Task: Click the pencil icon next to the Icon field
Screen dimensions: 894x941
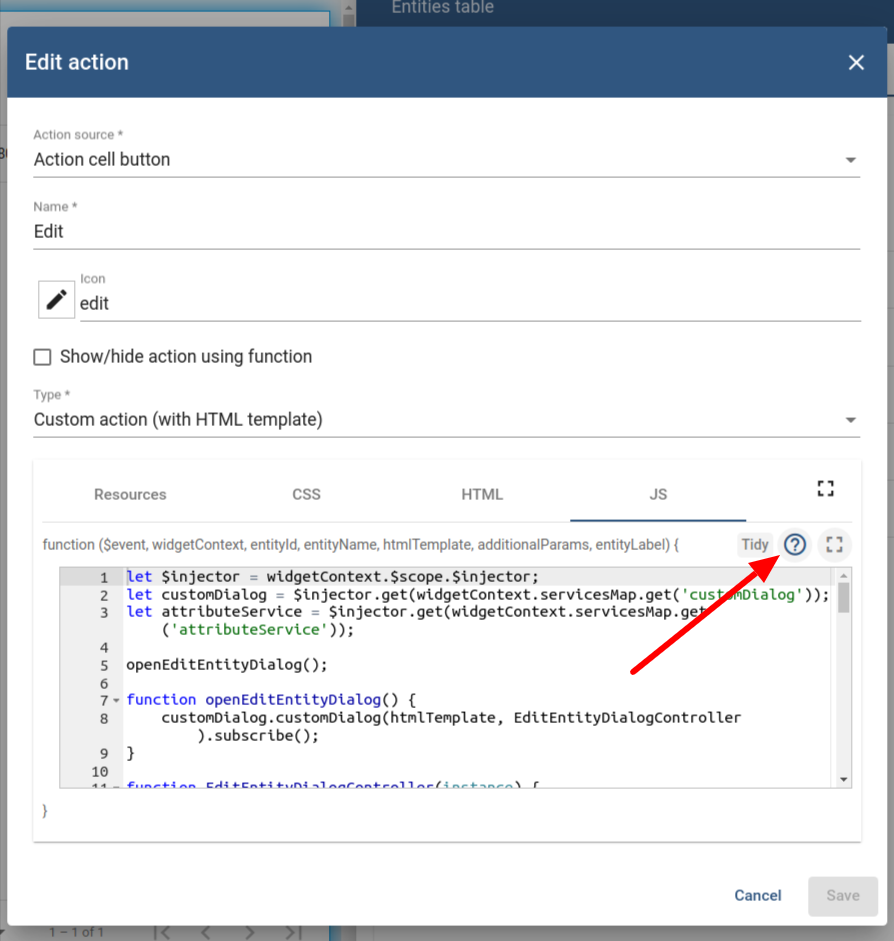Action: pos(56,299)
